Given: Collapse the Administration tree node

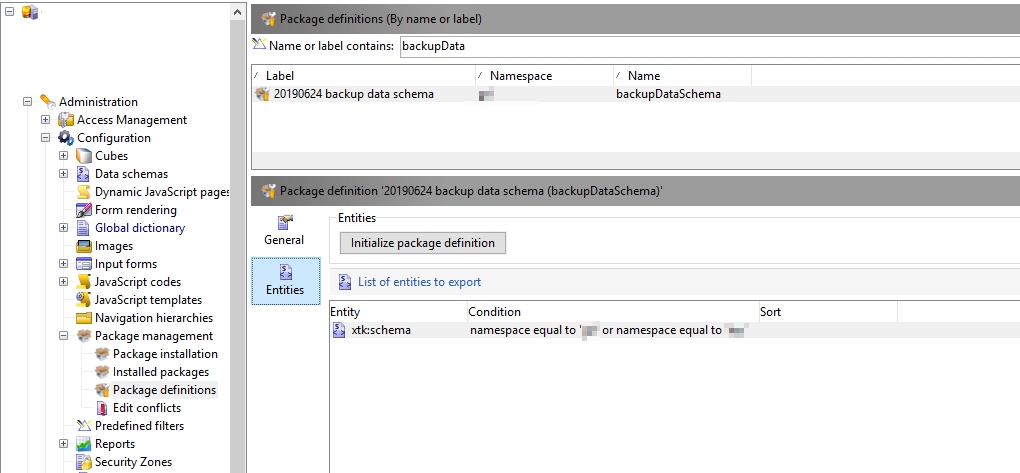Looking at the screenshot, I should (28, 102).
